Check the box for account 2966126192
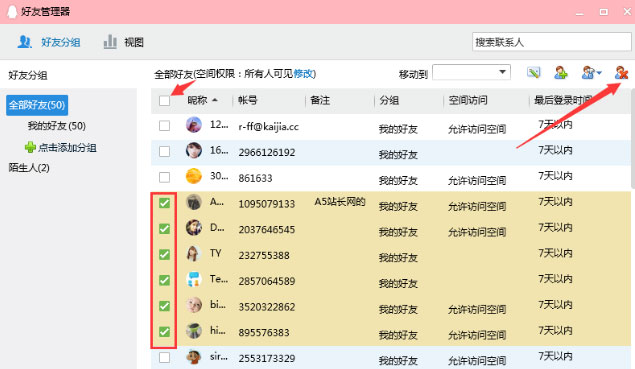The height and width of the screenshot is (369, 635). 164,151
